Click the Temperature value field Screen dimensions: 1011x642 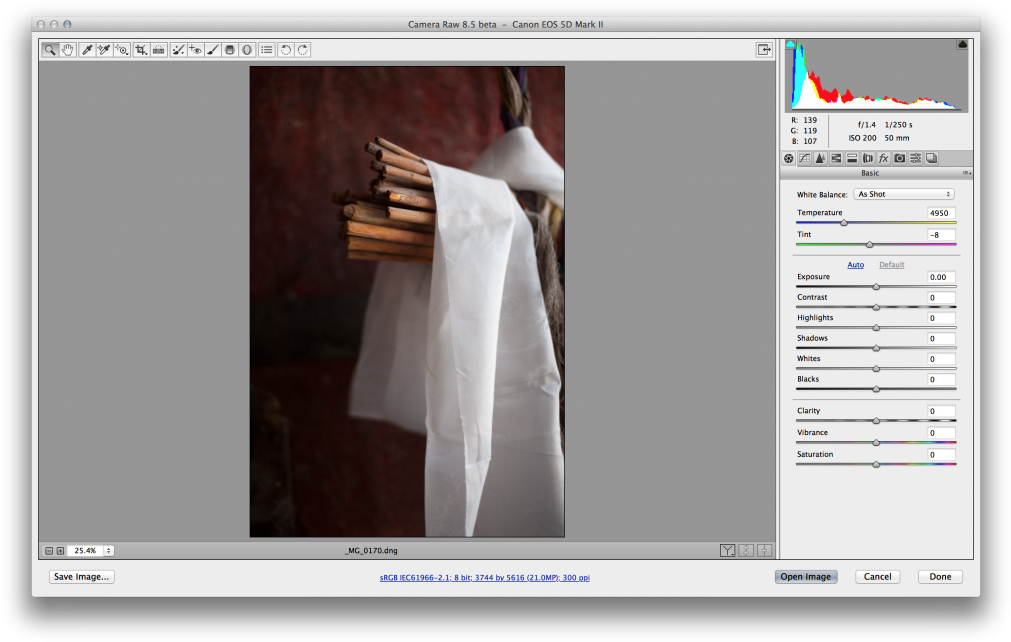(x=940, y=213)
